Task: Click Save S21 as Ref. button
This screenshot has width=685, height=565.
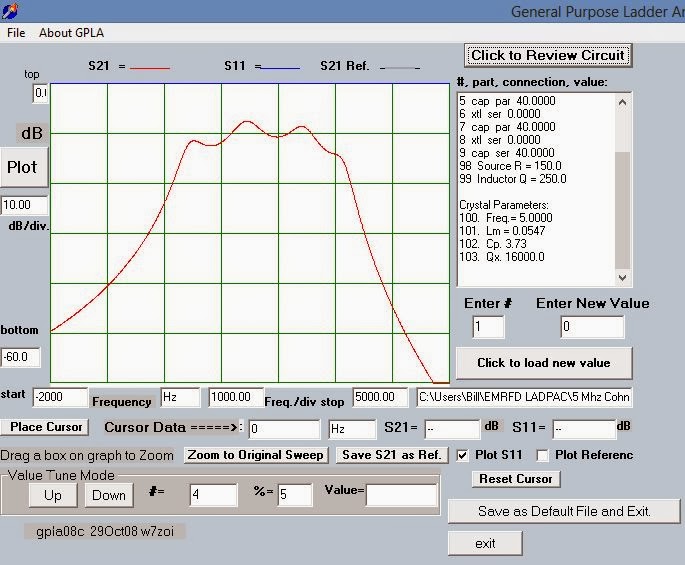Action: 391,455
